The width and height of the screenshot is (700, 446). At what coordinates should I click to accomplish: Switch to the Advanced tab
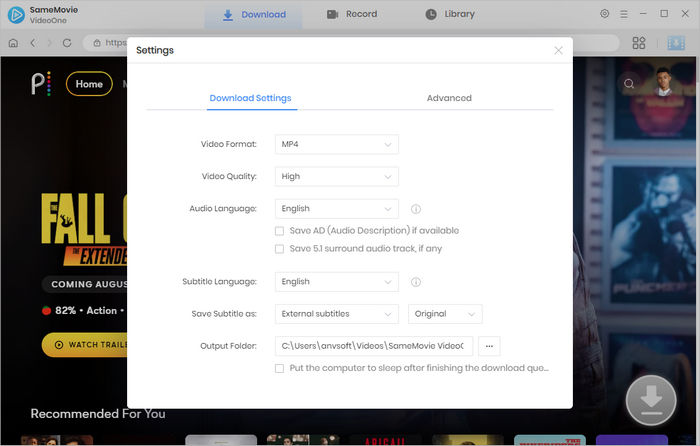pyautogui.click(x=449, y=98)
